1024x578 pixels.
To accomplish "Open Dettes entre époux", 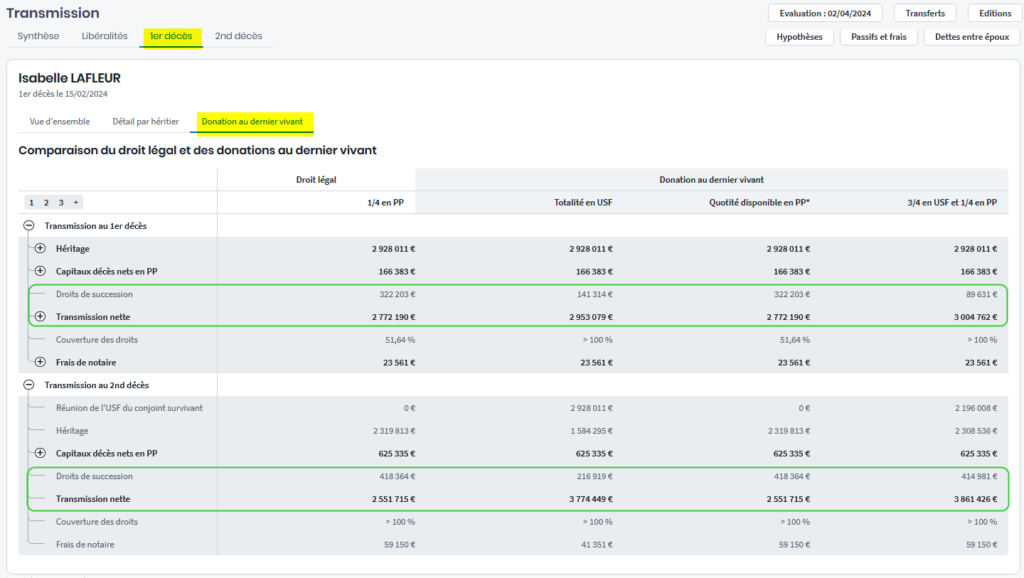I will coord(972,37).
